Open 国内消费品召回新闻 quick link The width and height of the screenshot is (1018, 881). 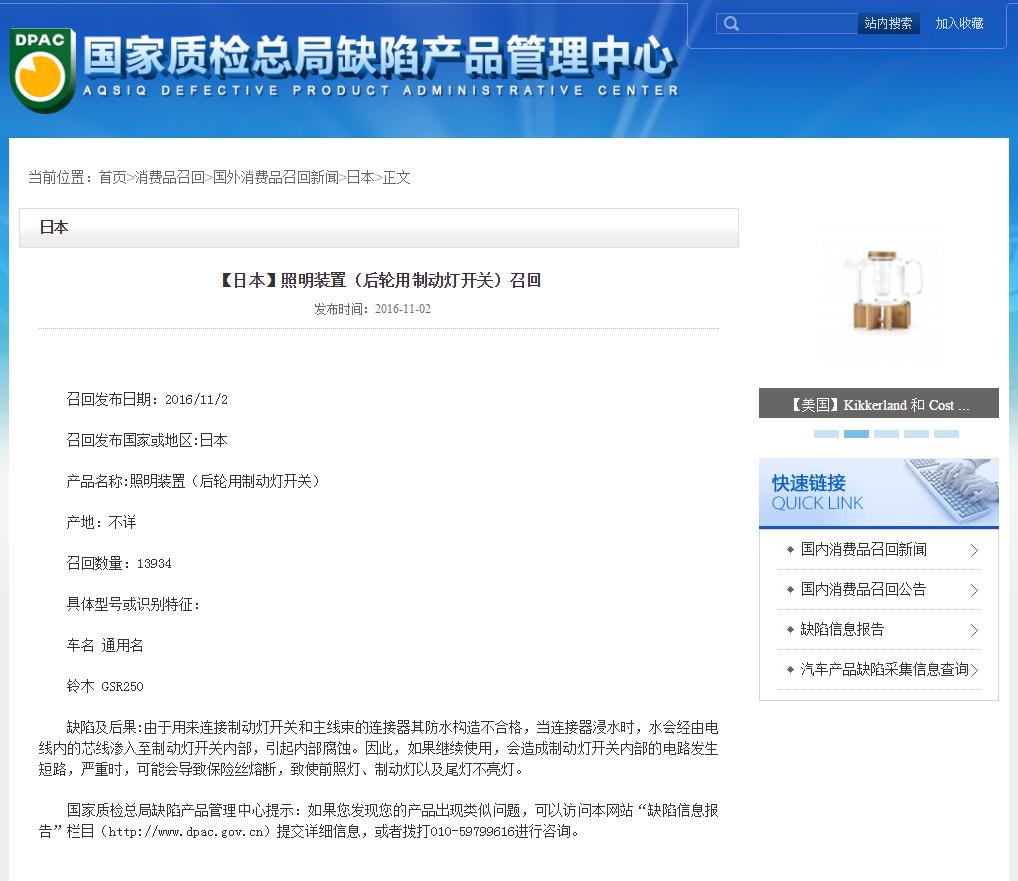[x=863, y=549]
